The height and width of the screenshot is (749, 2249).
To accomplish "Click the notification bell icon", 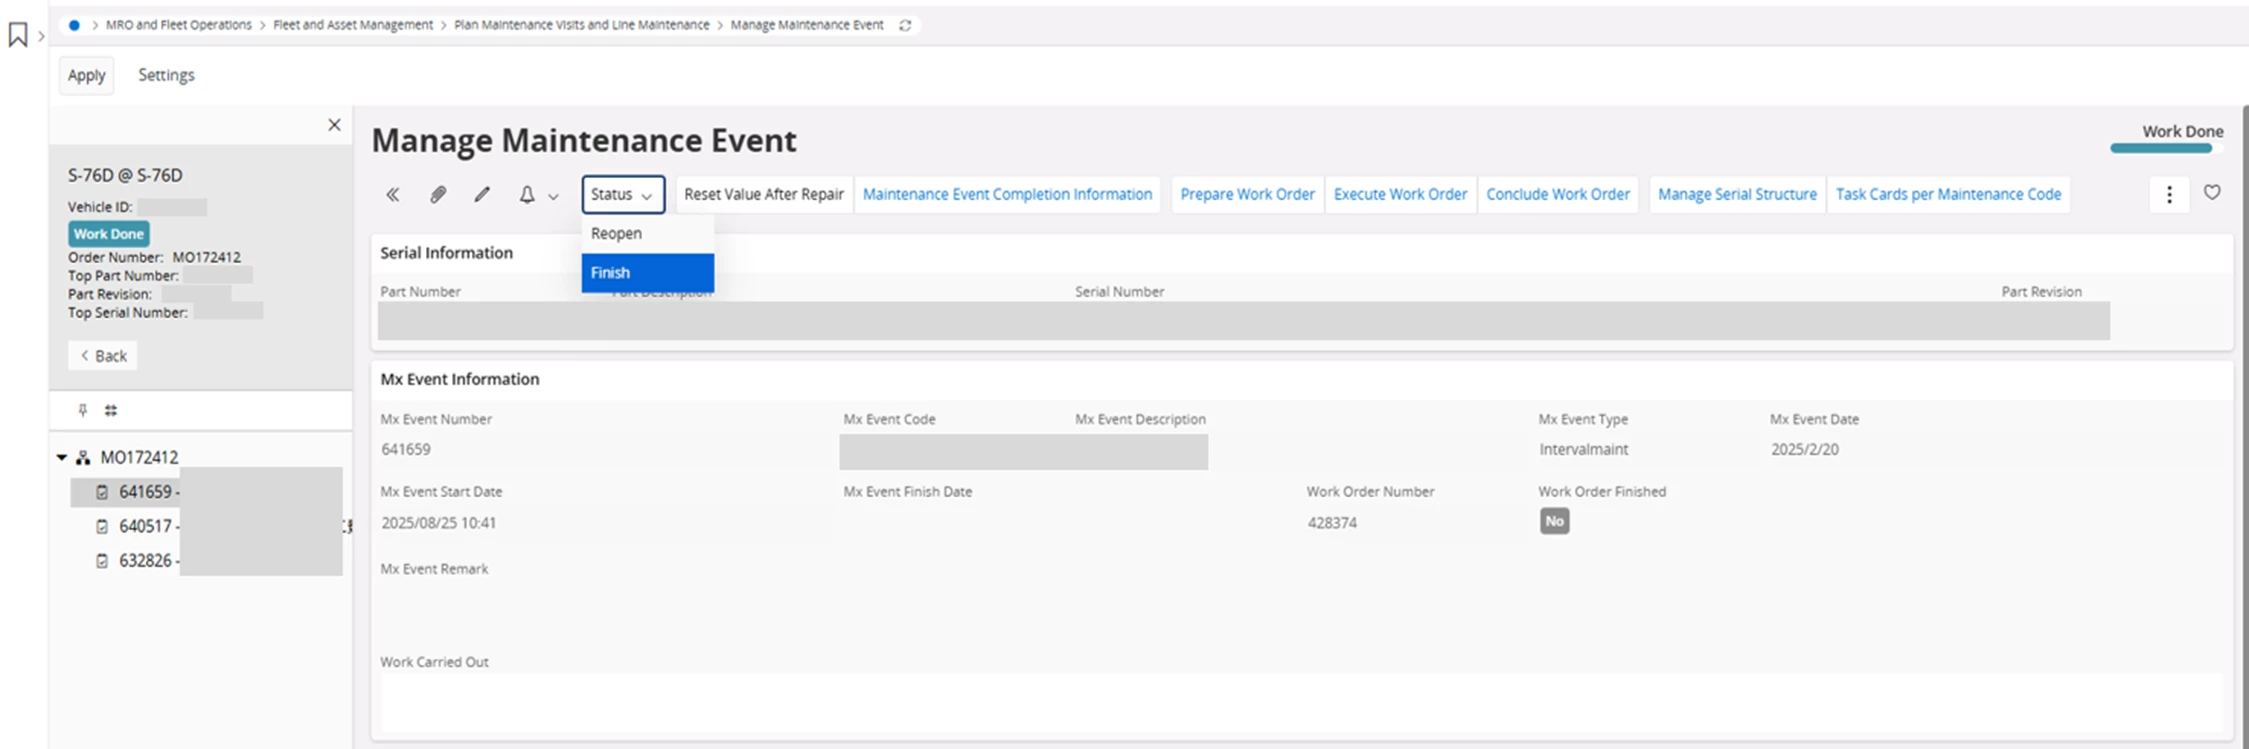I will click(x=527, y=195).
